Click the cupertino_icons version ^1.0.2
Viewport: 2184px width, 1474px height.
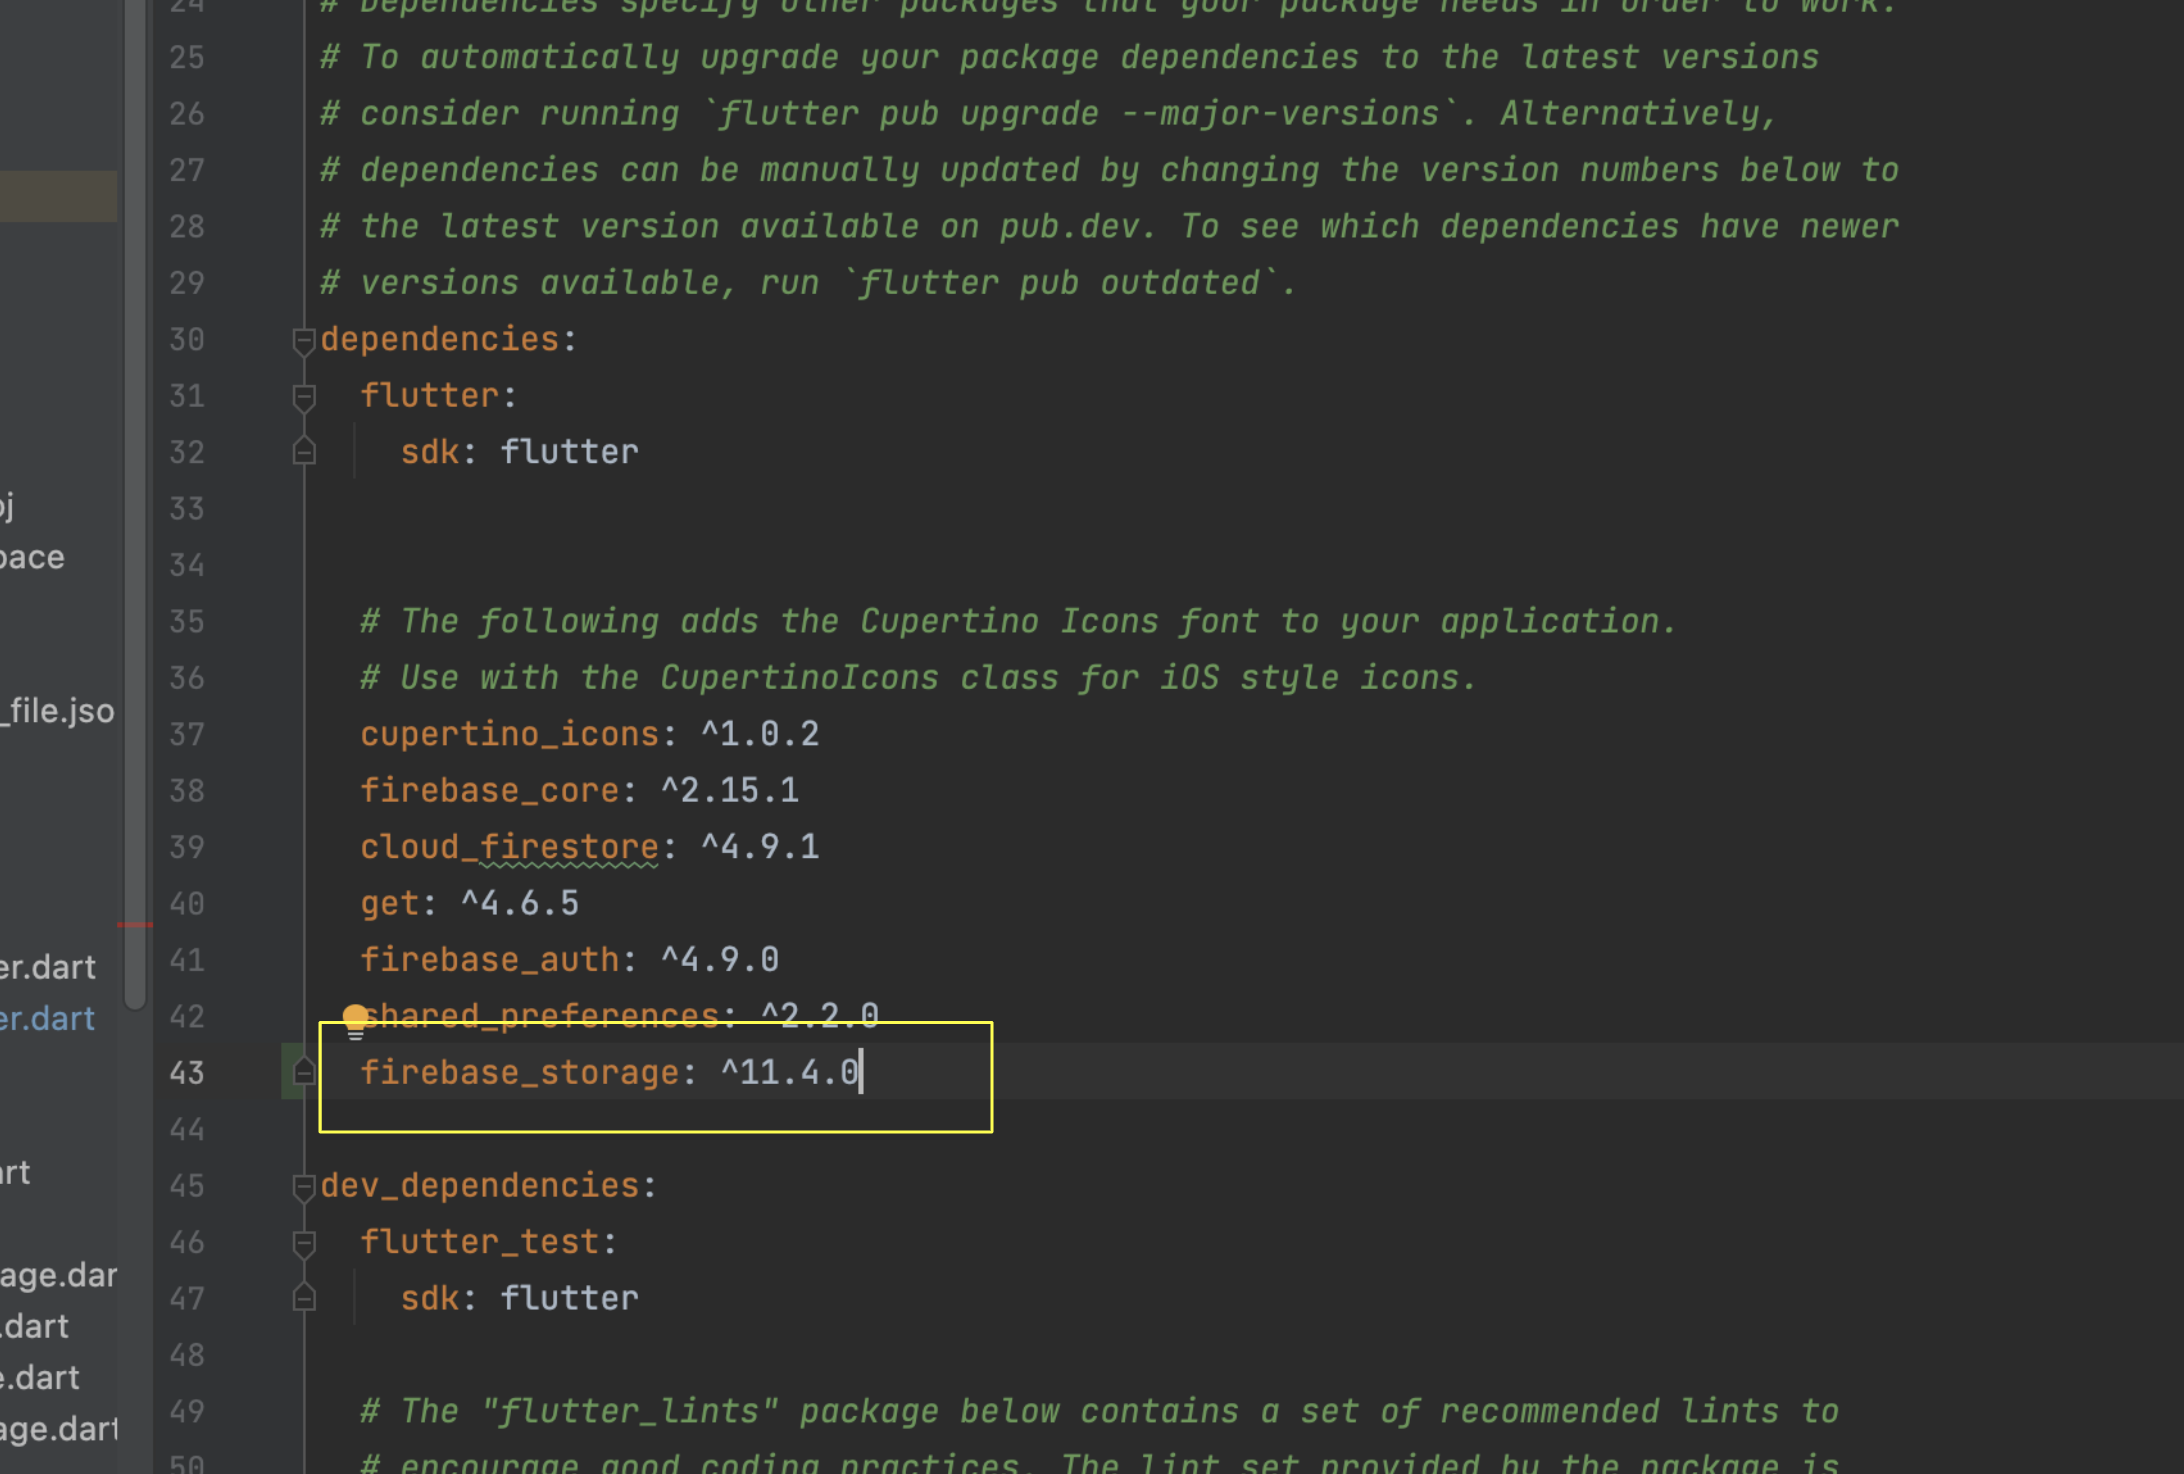pyautogui.click(x=760, y=735)
